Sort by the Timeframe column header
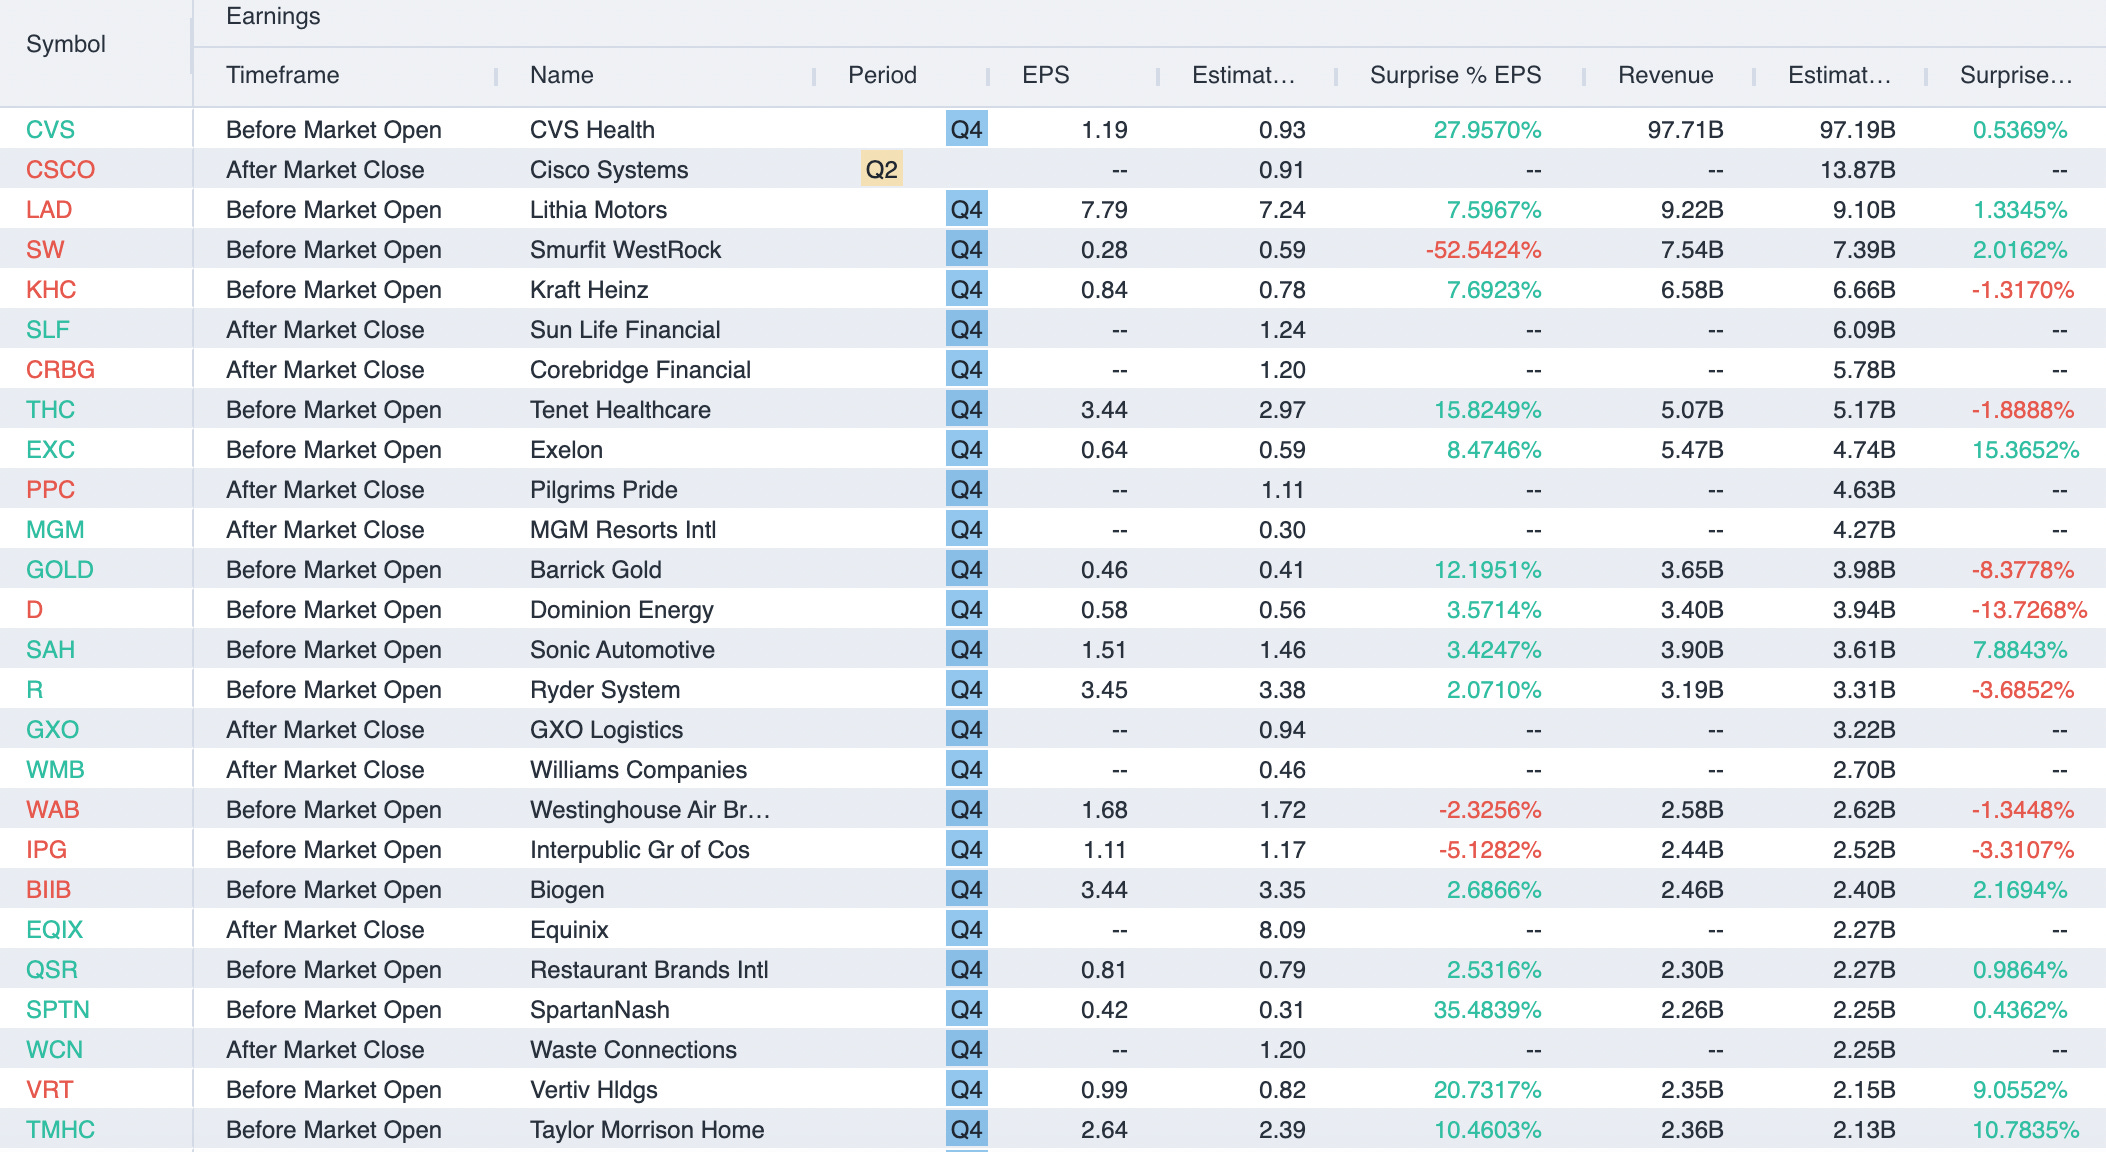The height and width of the screenshot is (1152, 2106). pyautogui.click(x=282, y=75)
